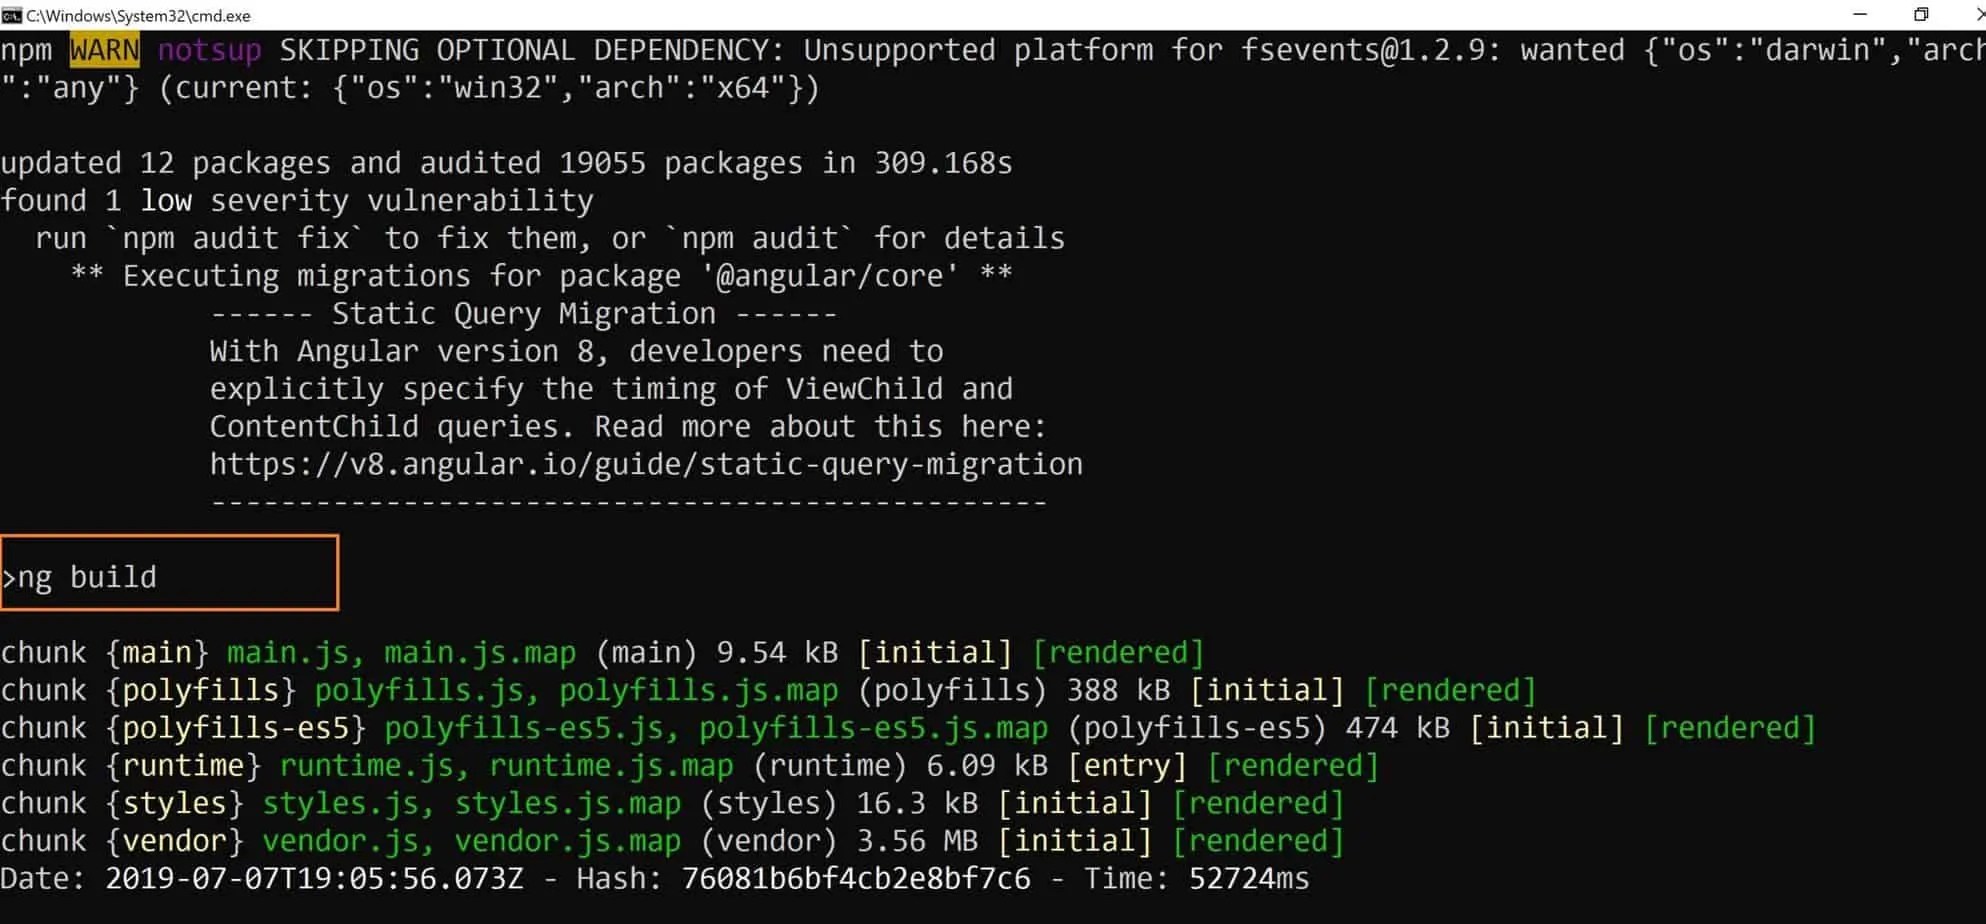
Task: Minimize the command prompt window
Action: pos(1859,14)
